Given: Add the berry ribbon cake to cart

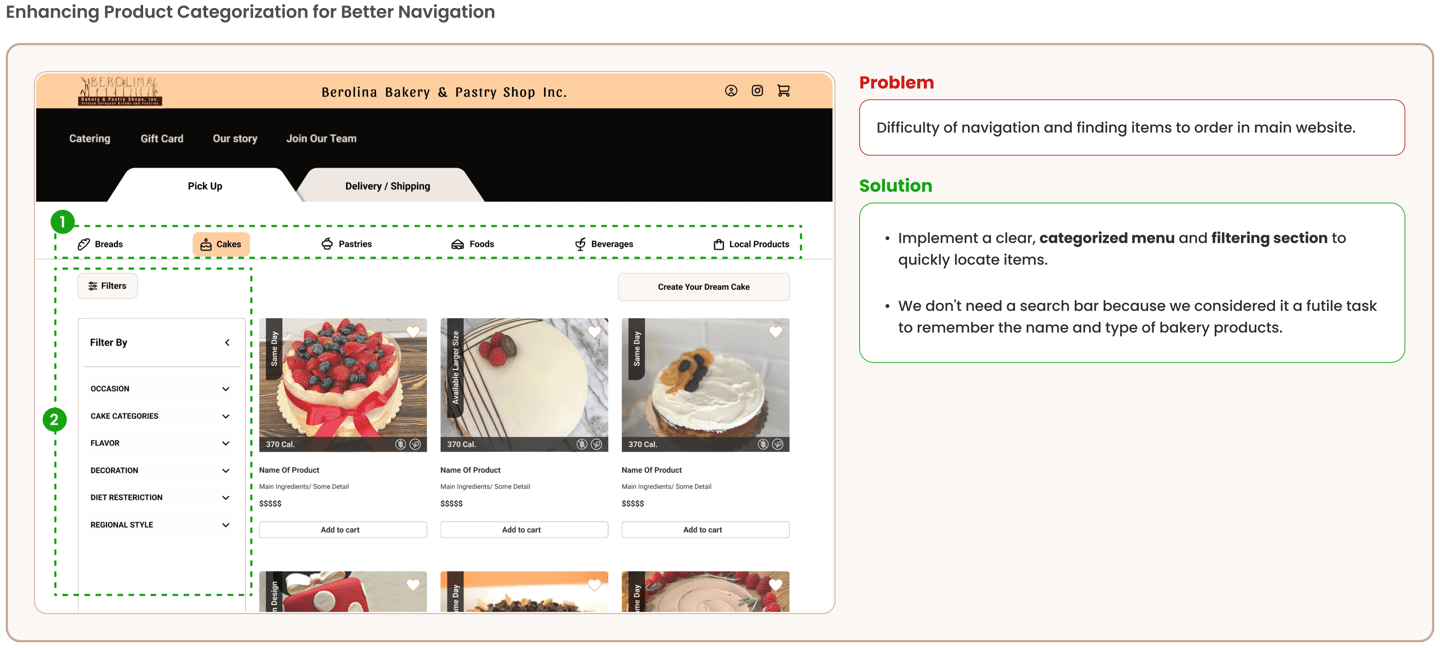Looking at the screenshot, I should 343,530.
